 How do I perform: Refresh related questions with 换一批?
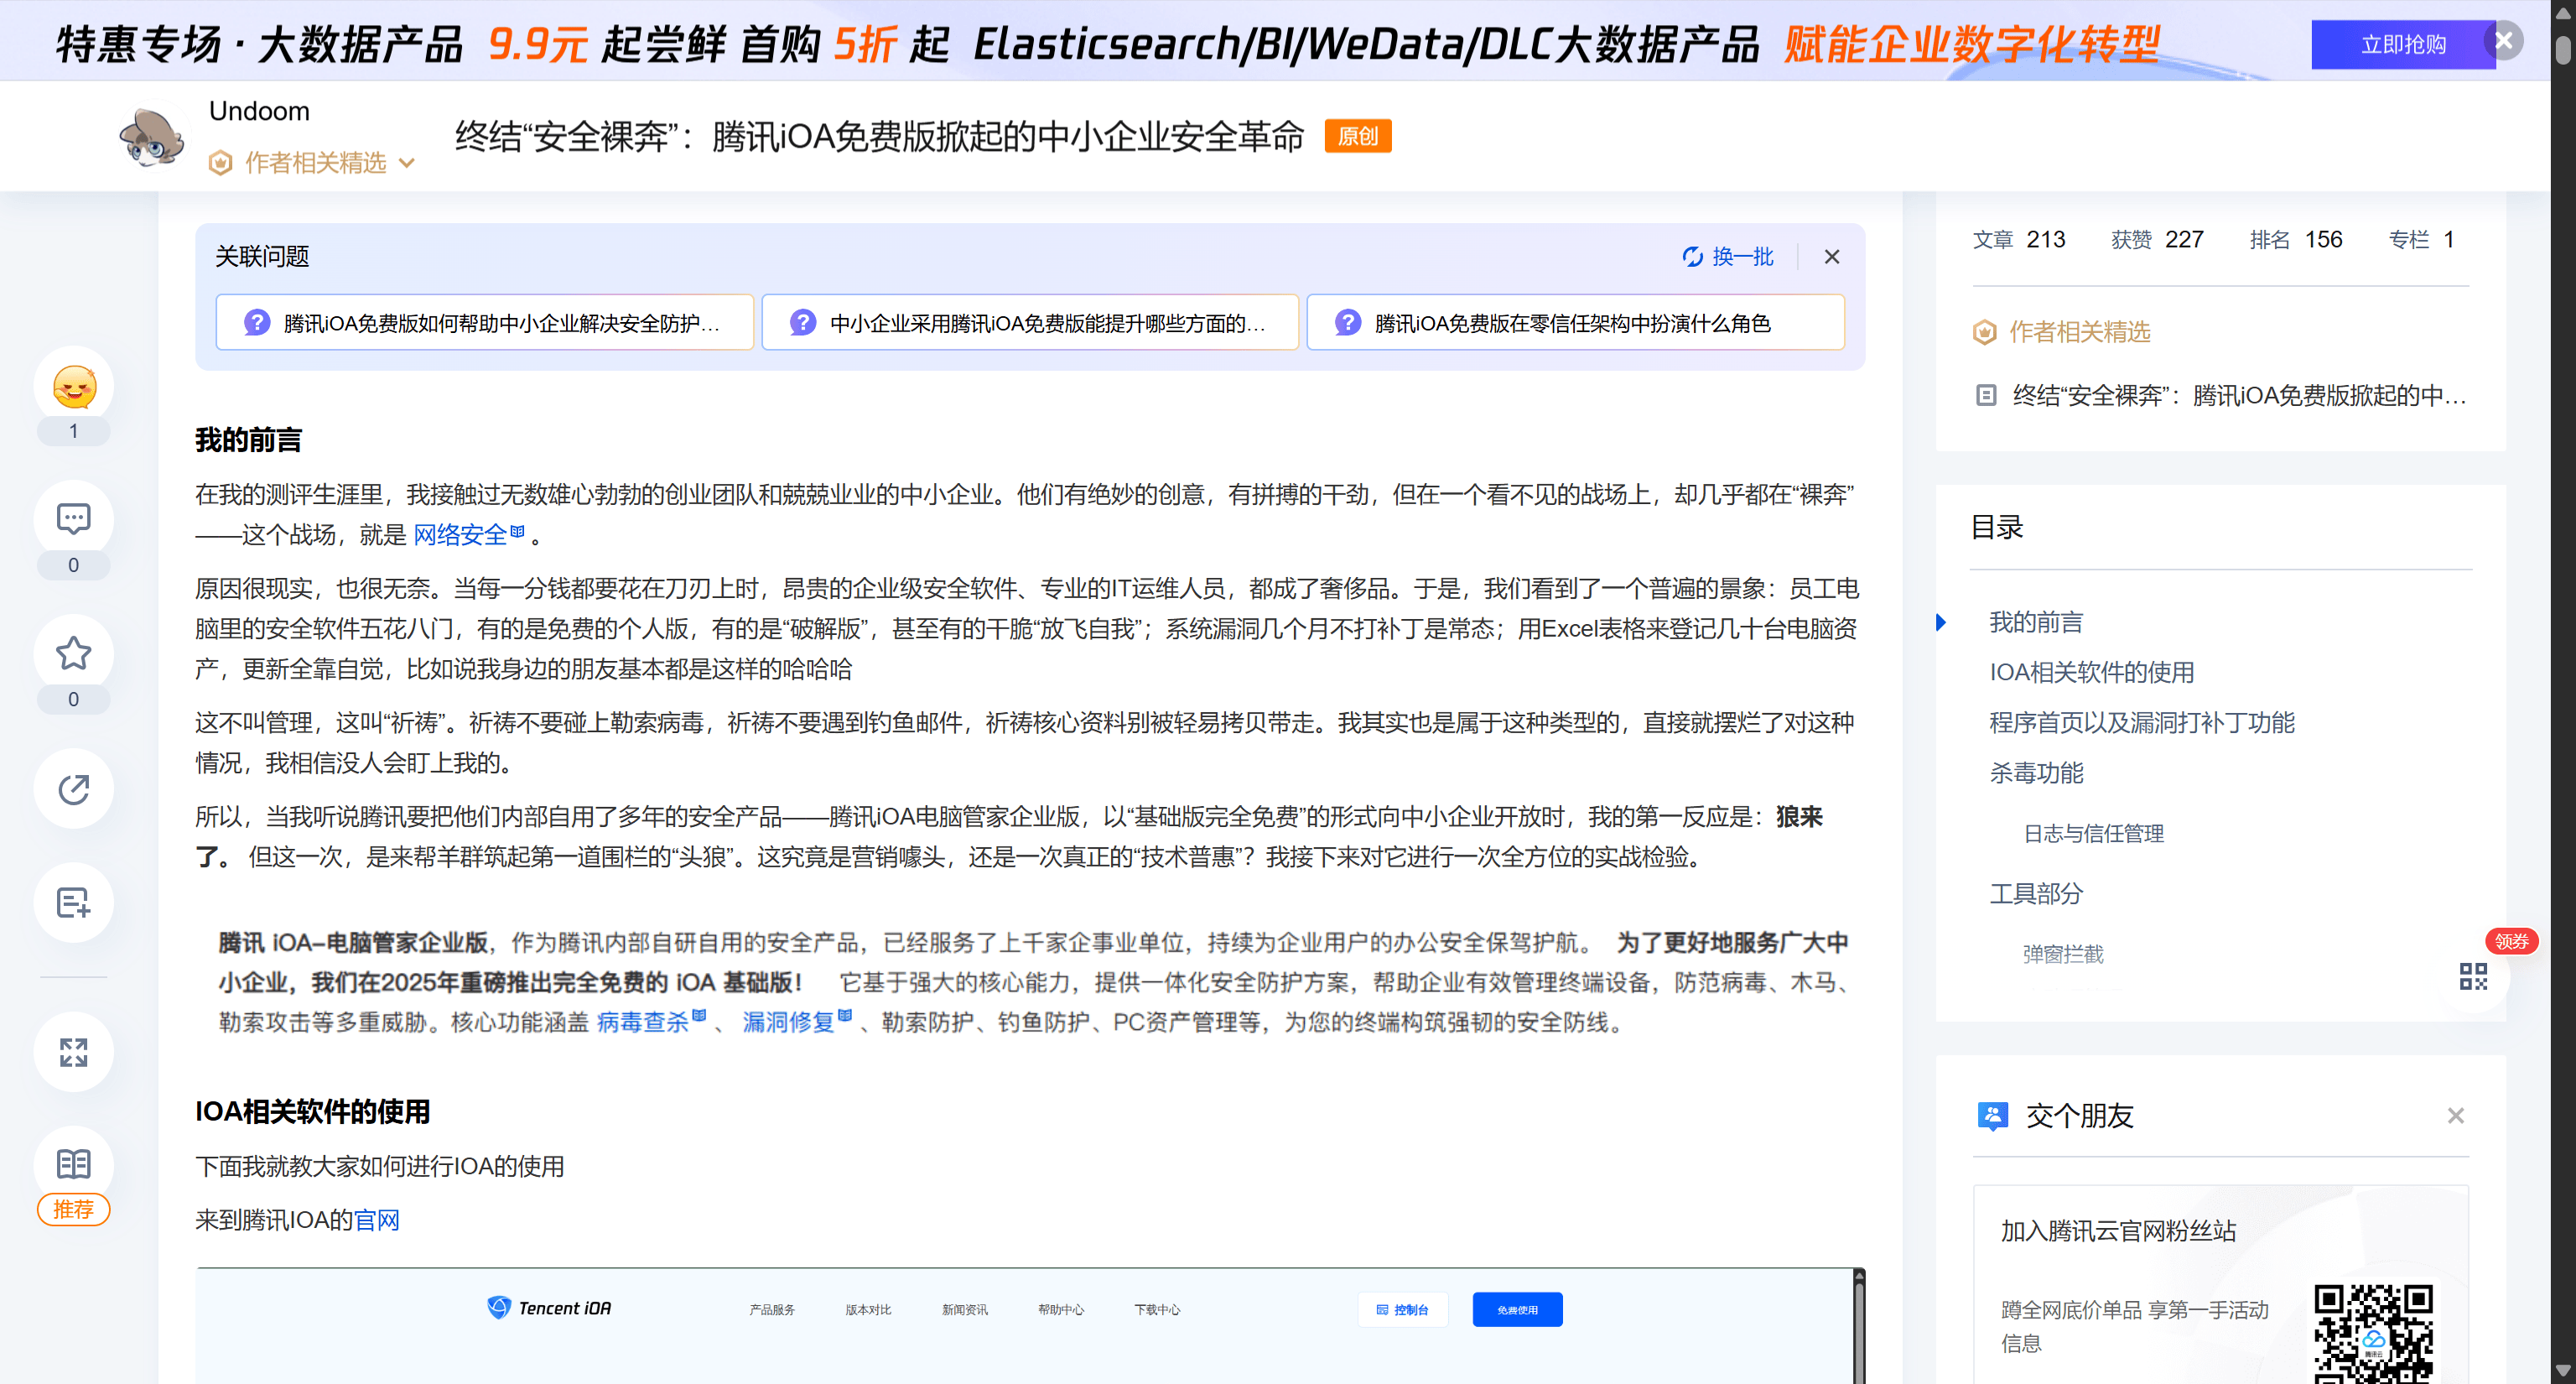(x=1728, y=257)
